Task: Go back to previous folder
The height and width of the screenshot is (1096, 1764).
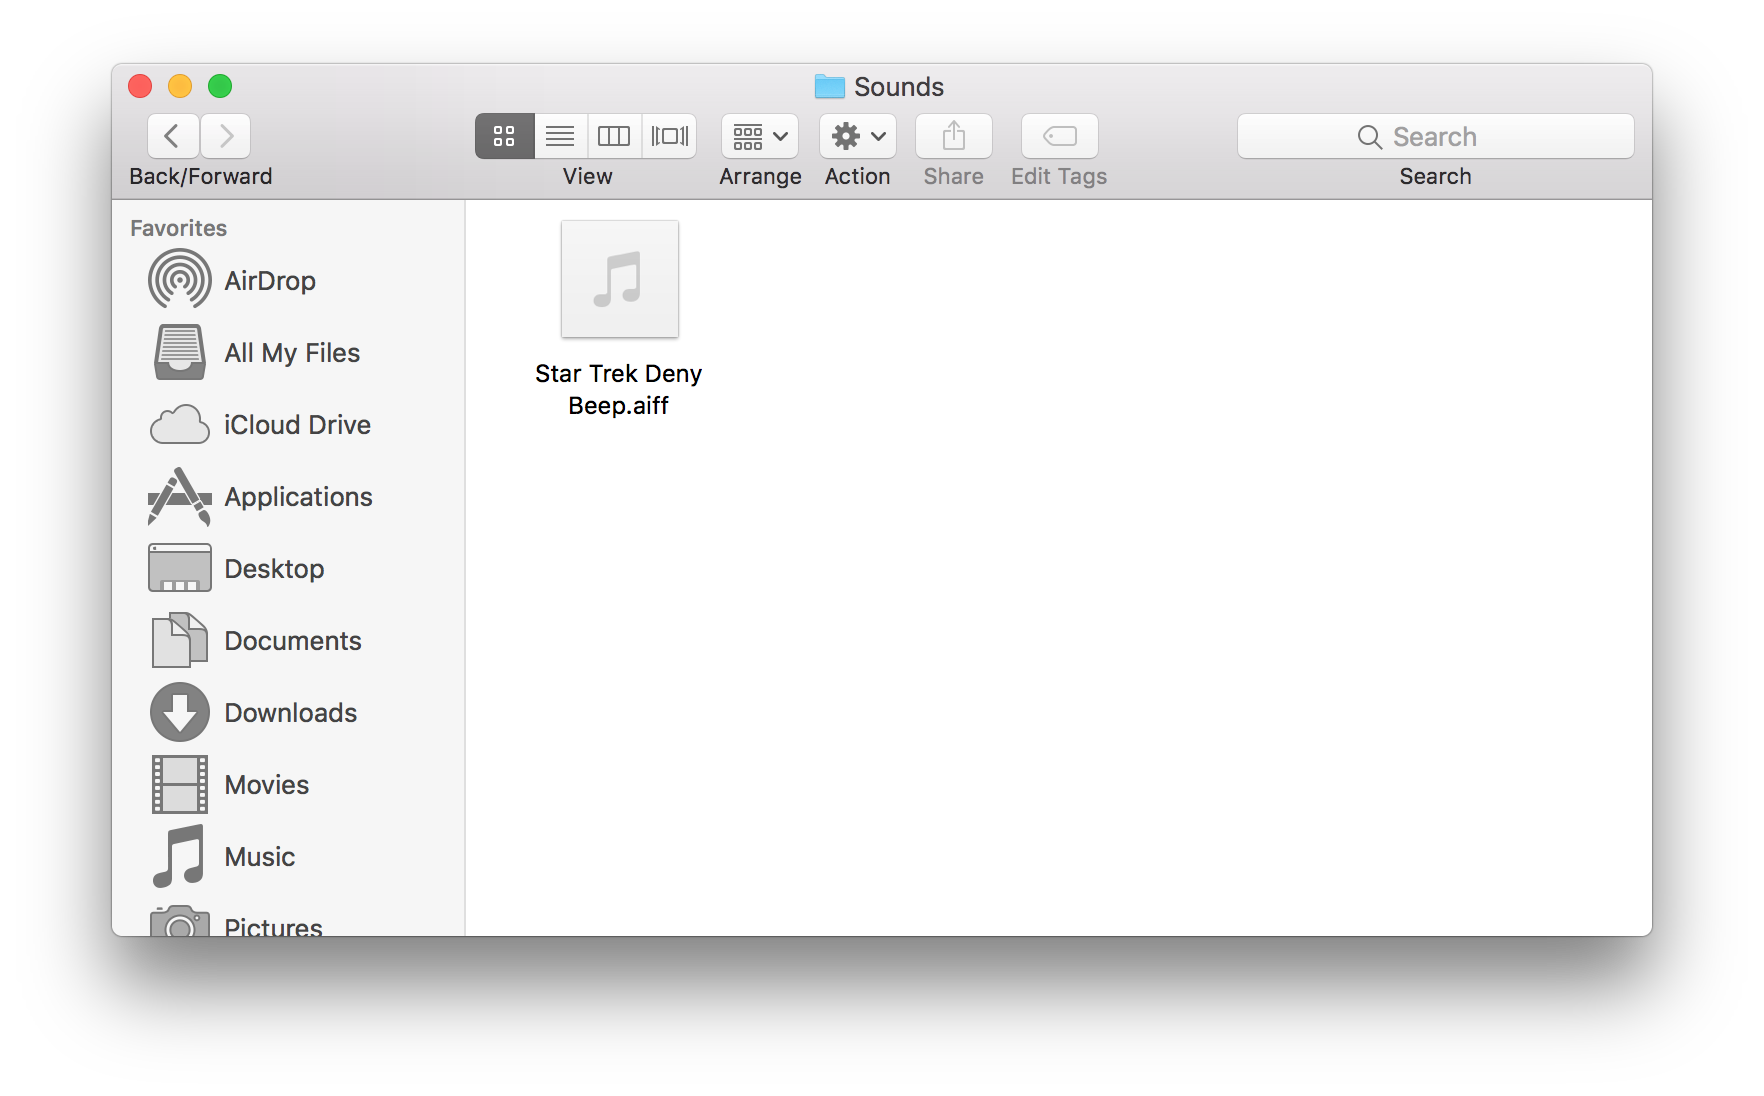Action: [173, 136]
